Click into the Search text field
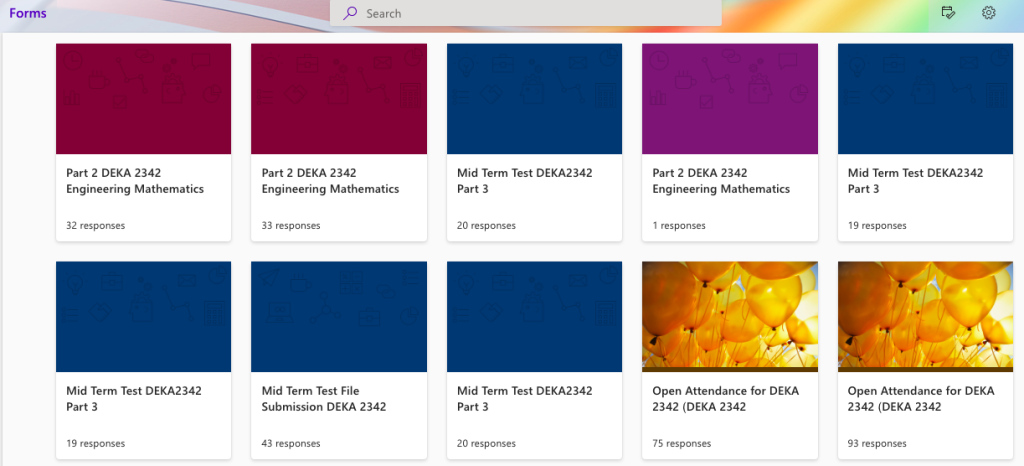The image size is (1024, 466). coord(530,14)
